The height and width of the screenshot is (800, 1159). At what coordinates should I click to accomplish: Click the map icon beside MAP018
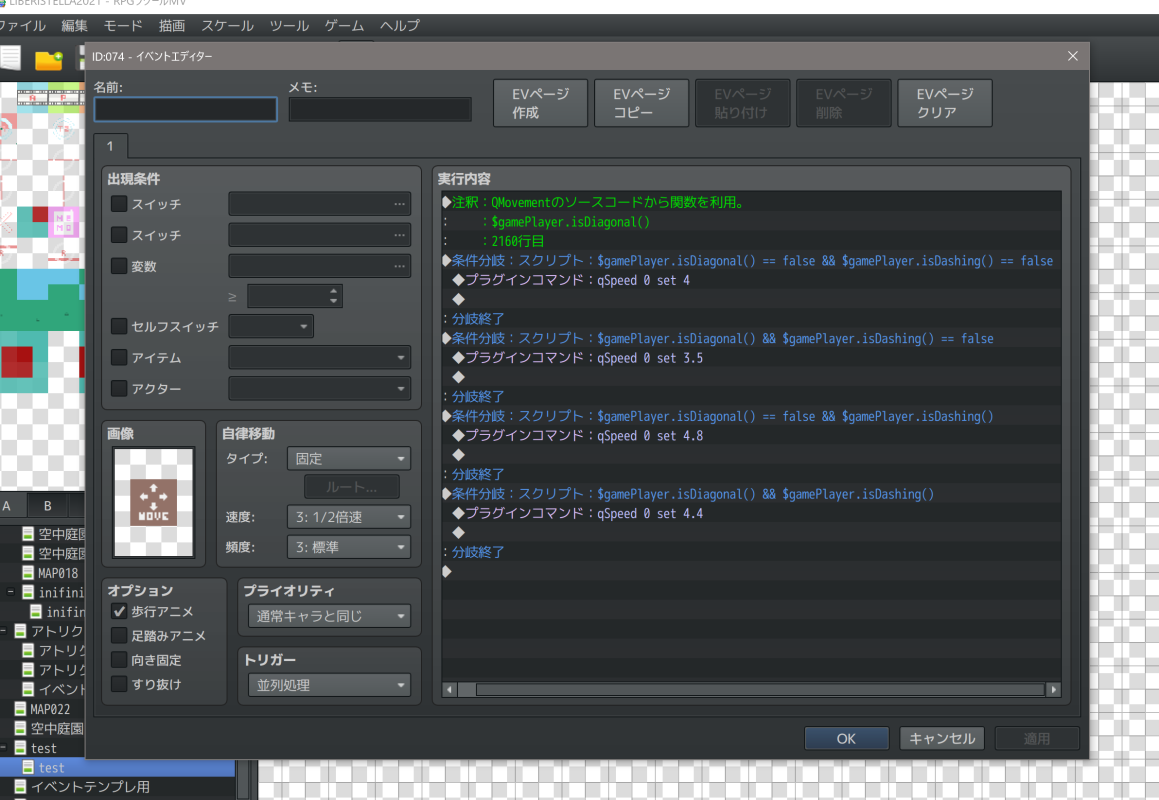(x=28, y=573)
